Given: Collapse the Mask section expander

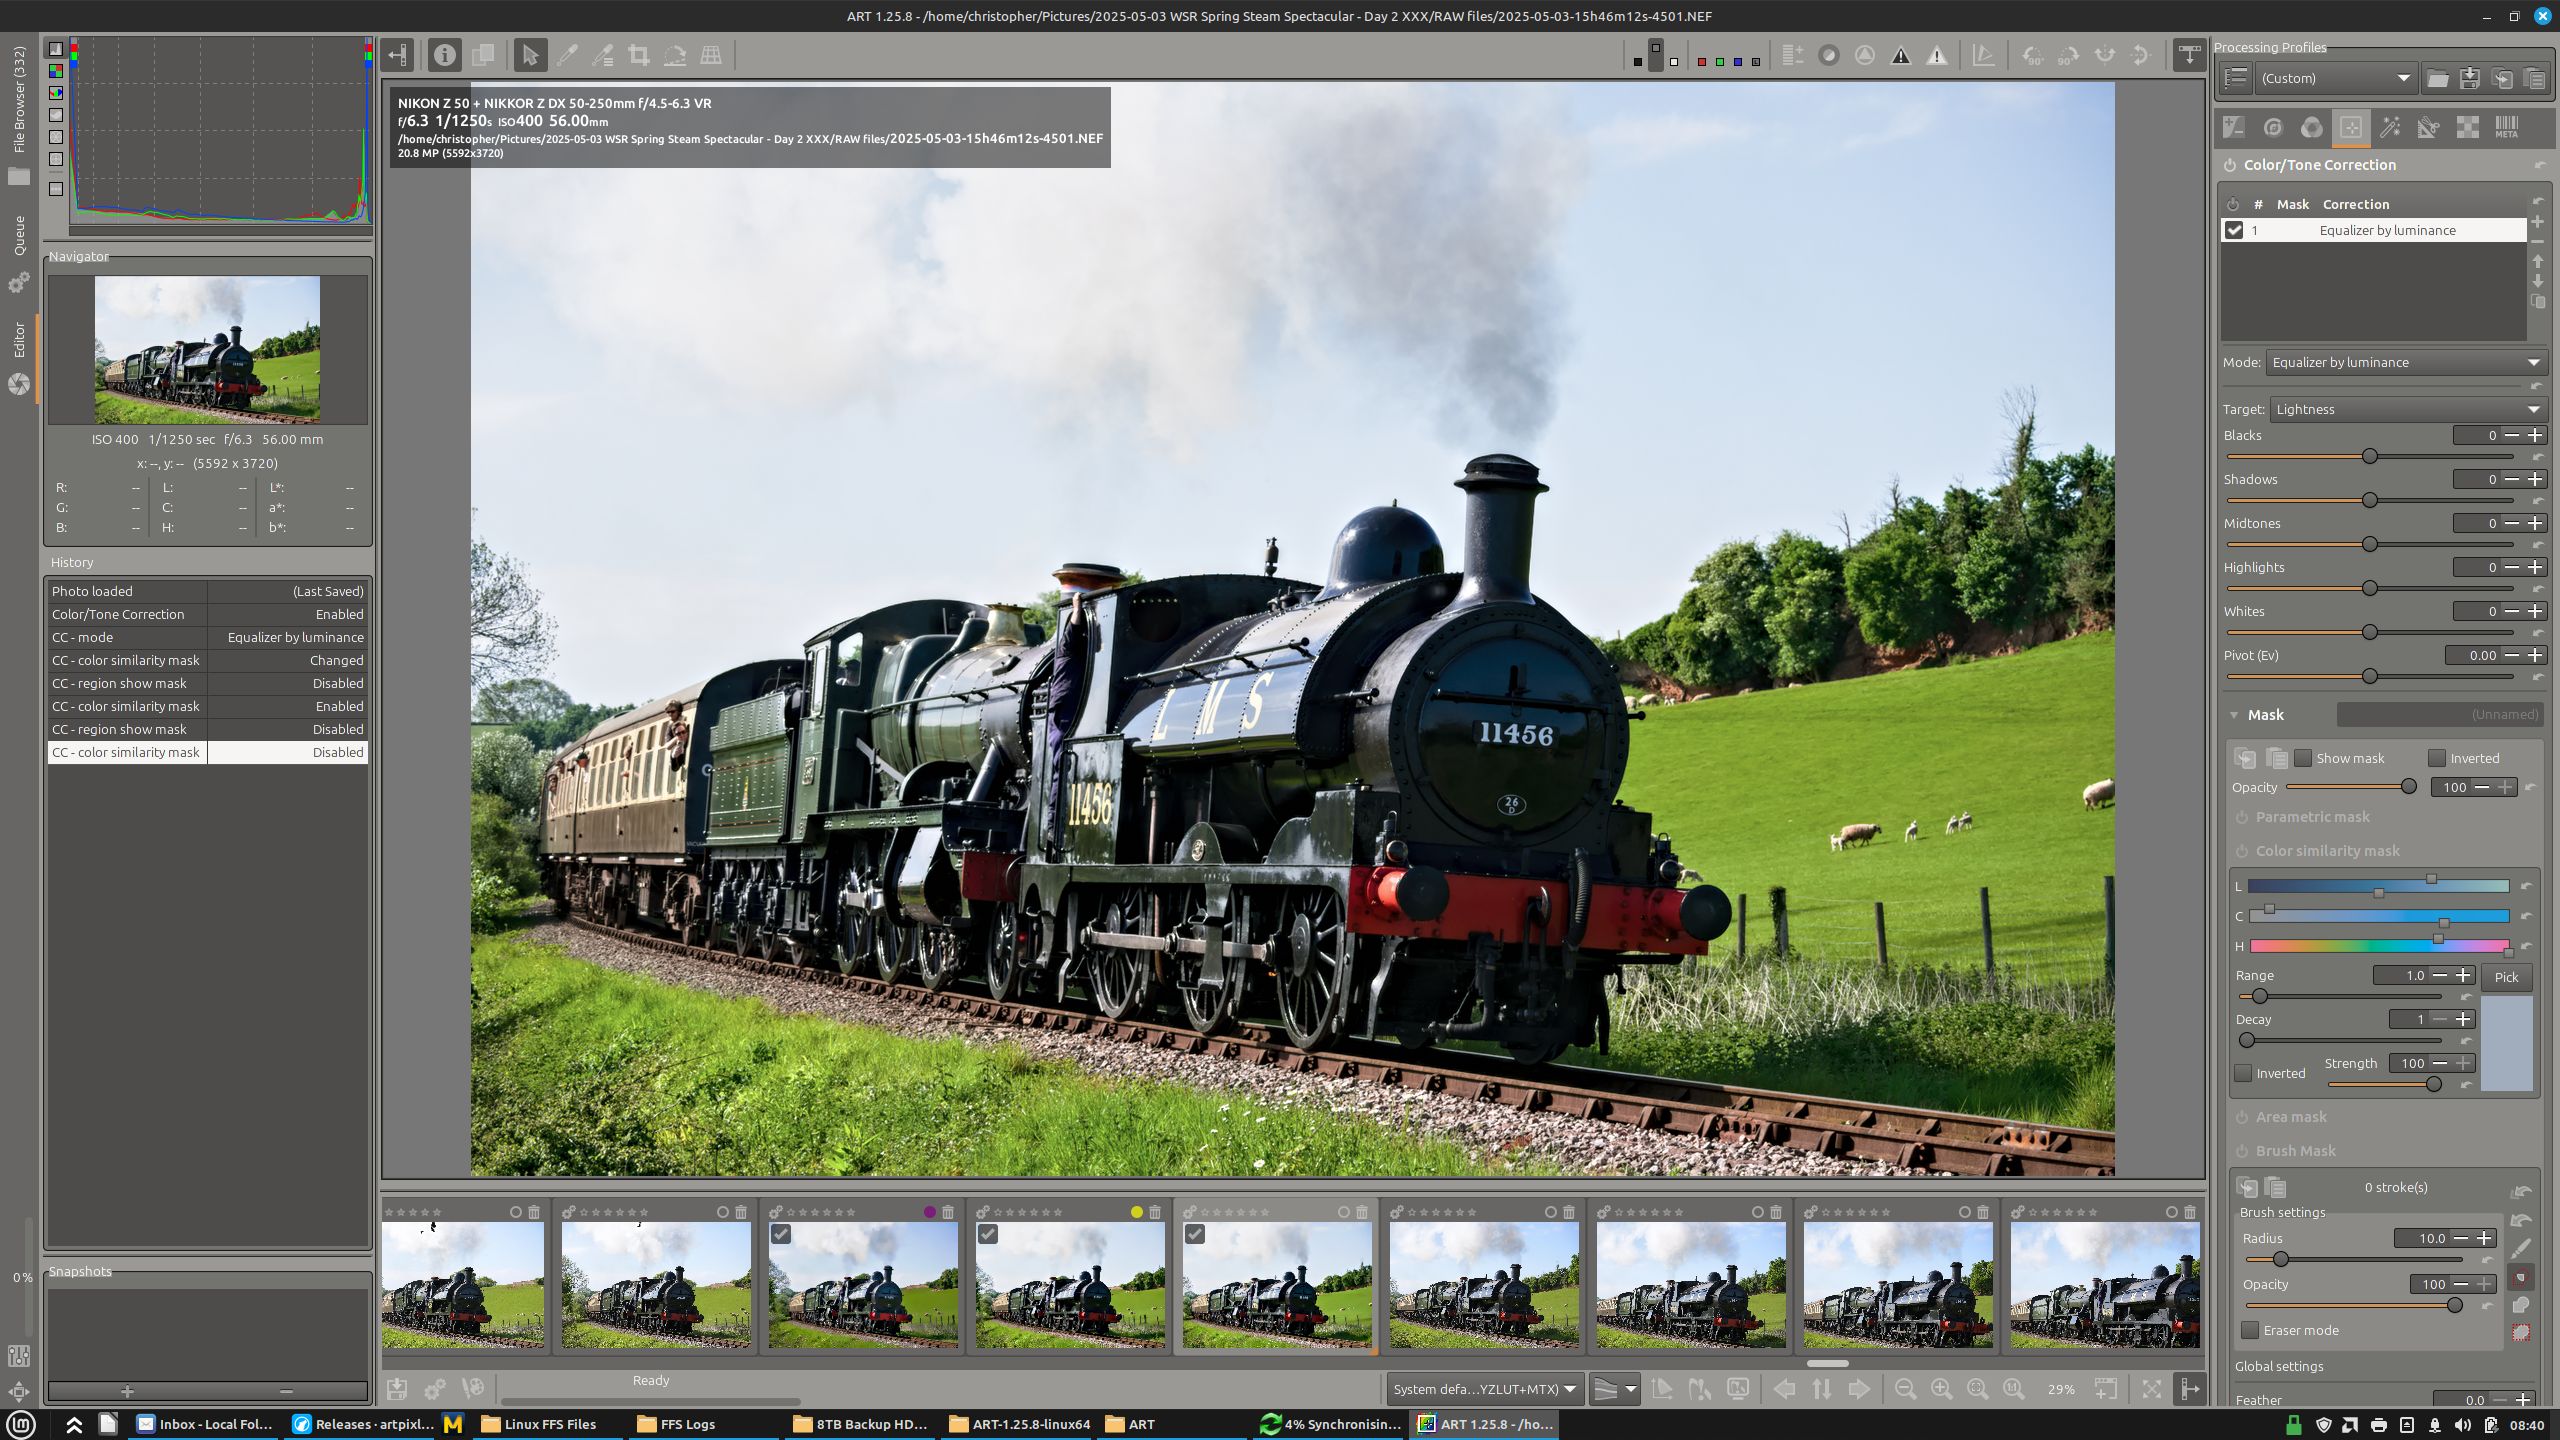Looking at the screenshot, I should coord(2234,715).
